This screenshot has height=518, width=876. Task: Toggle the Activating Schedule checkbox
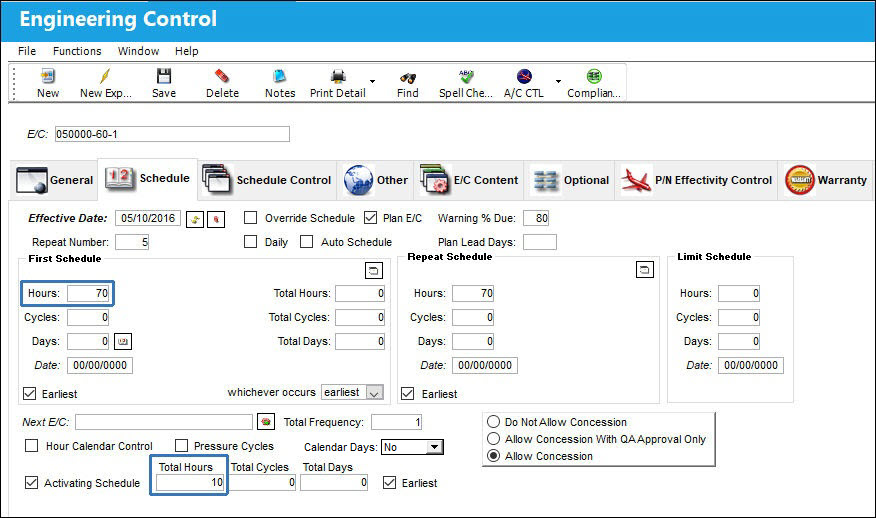[x=32, y=482]
